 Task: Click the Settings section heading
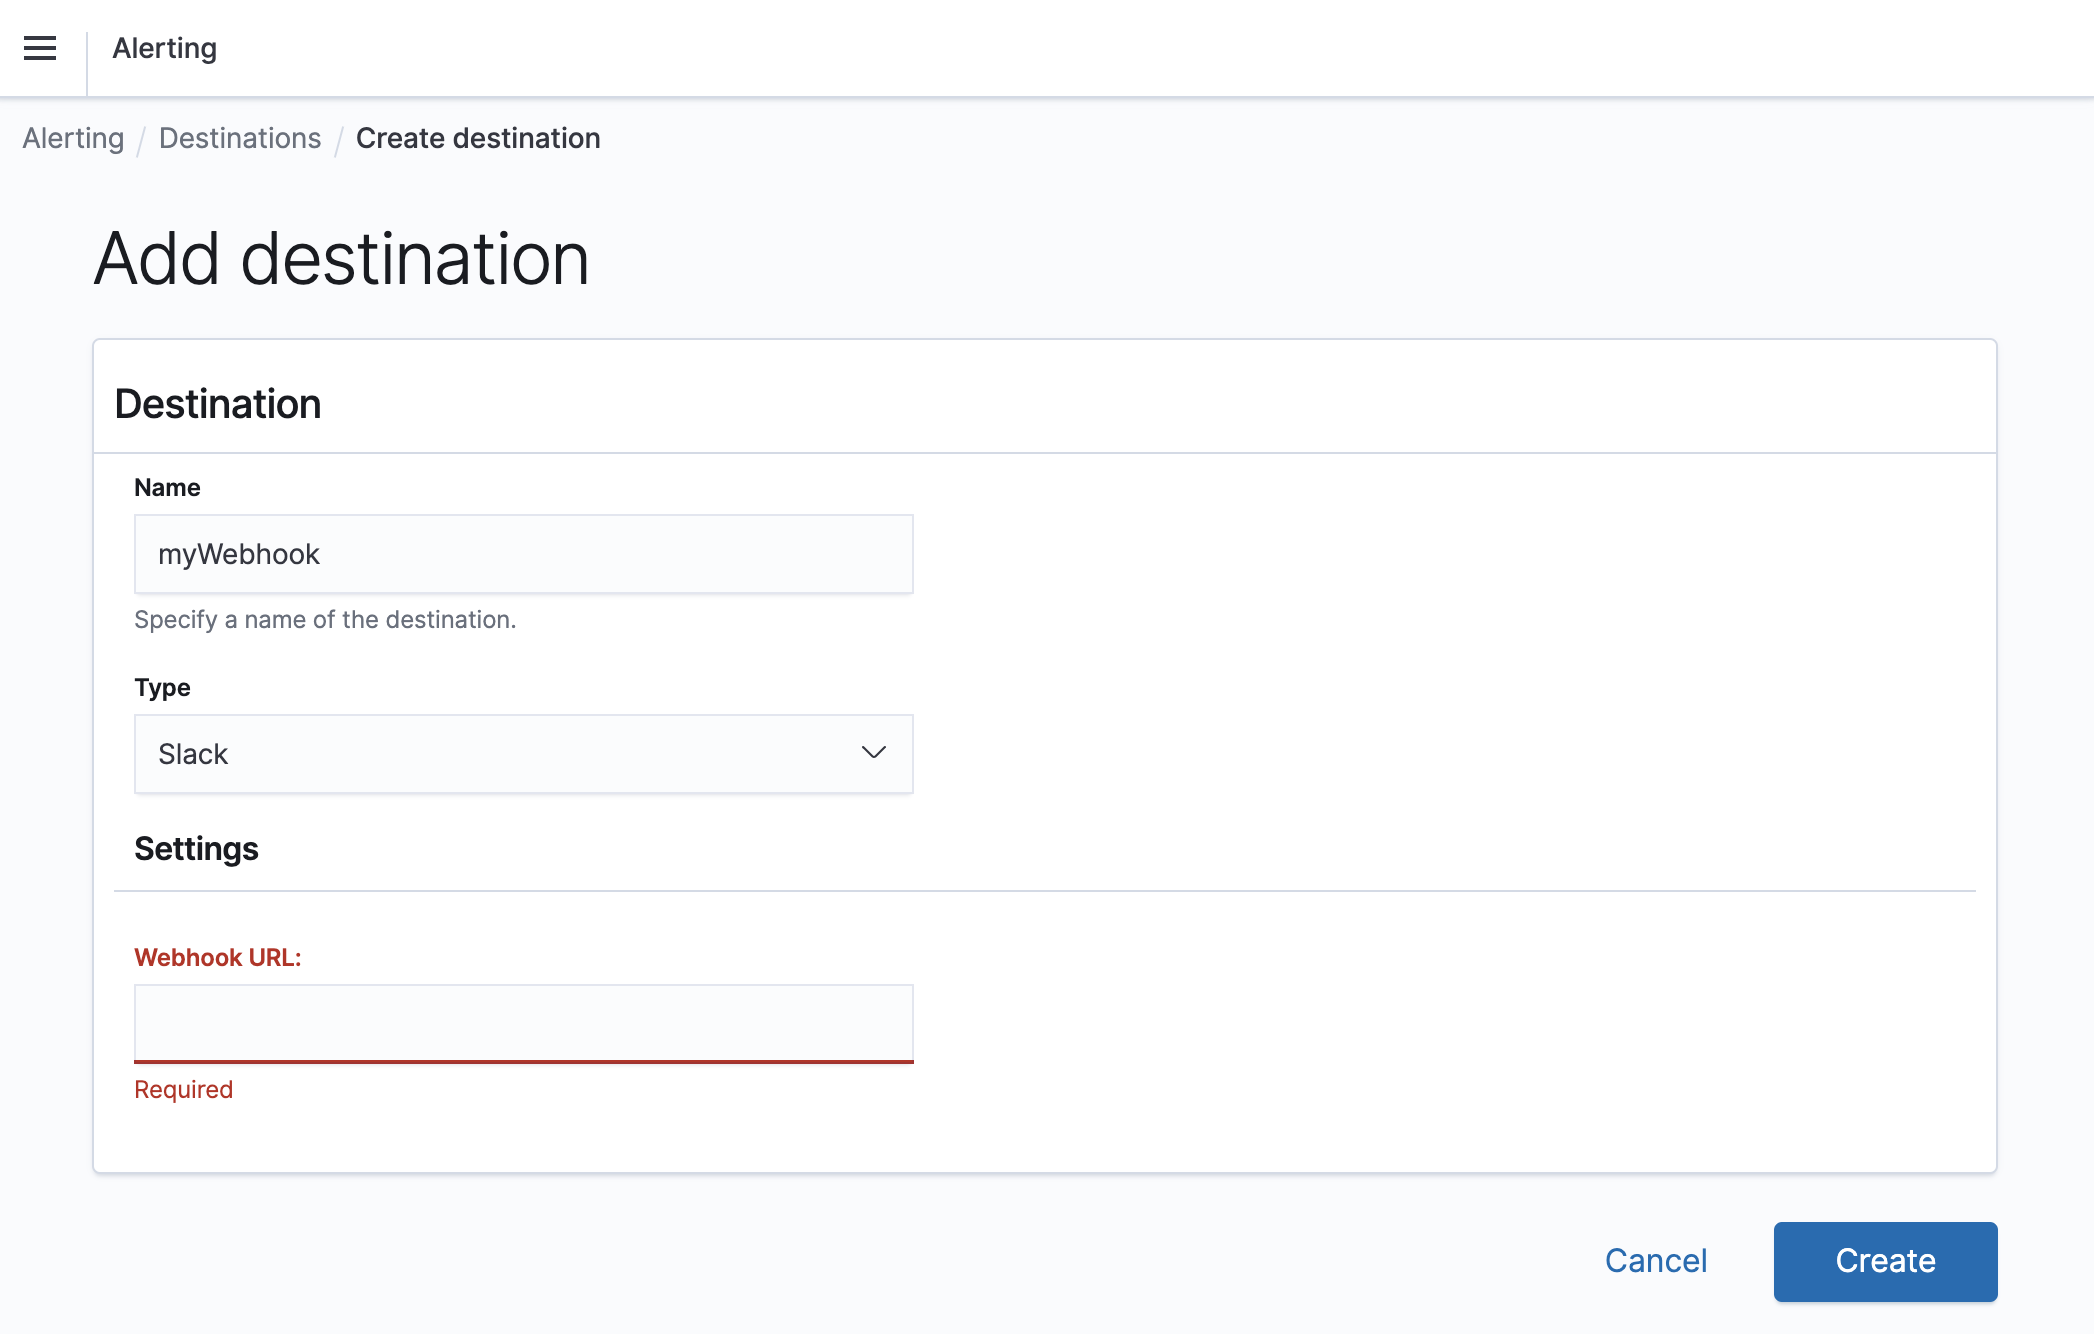point(196,848)
